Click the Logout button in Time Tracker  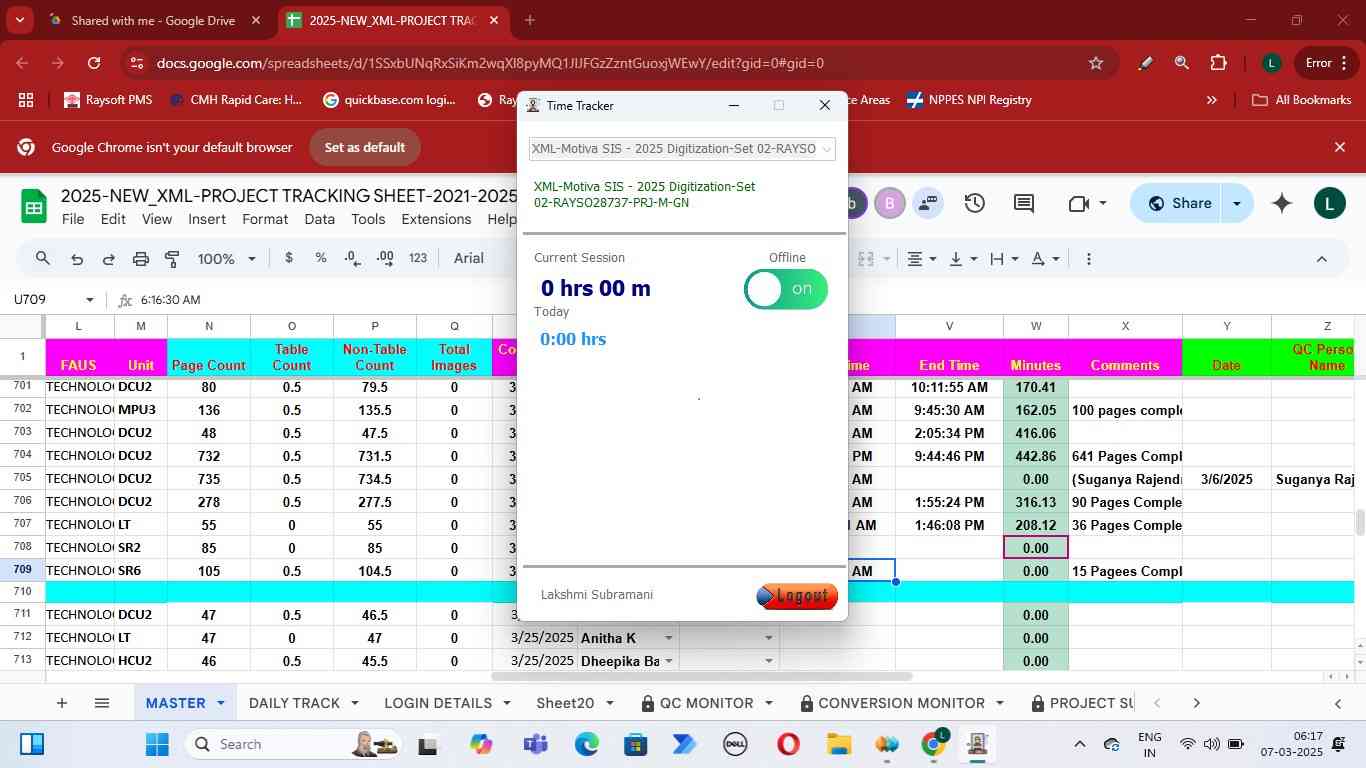tap(797, 596)
